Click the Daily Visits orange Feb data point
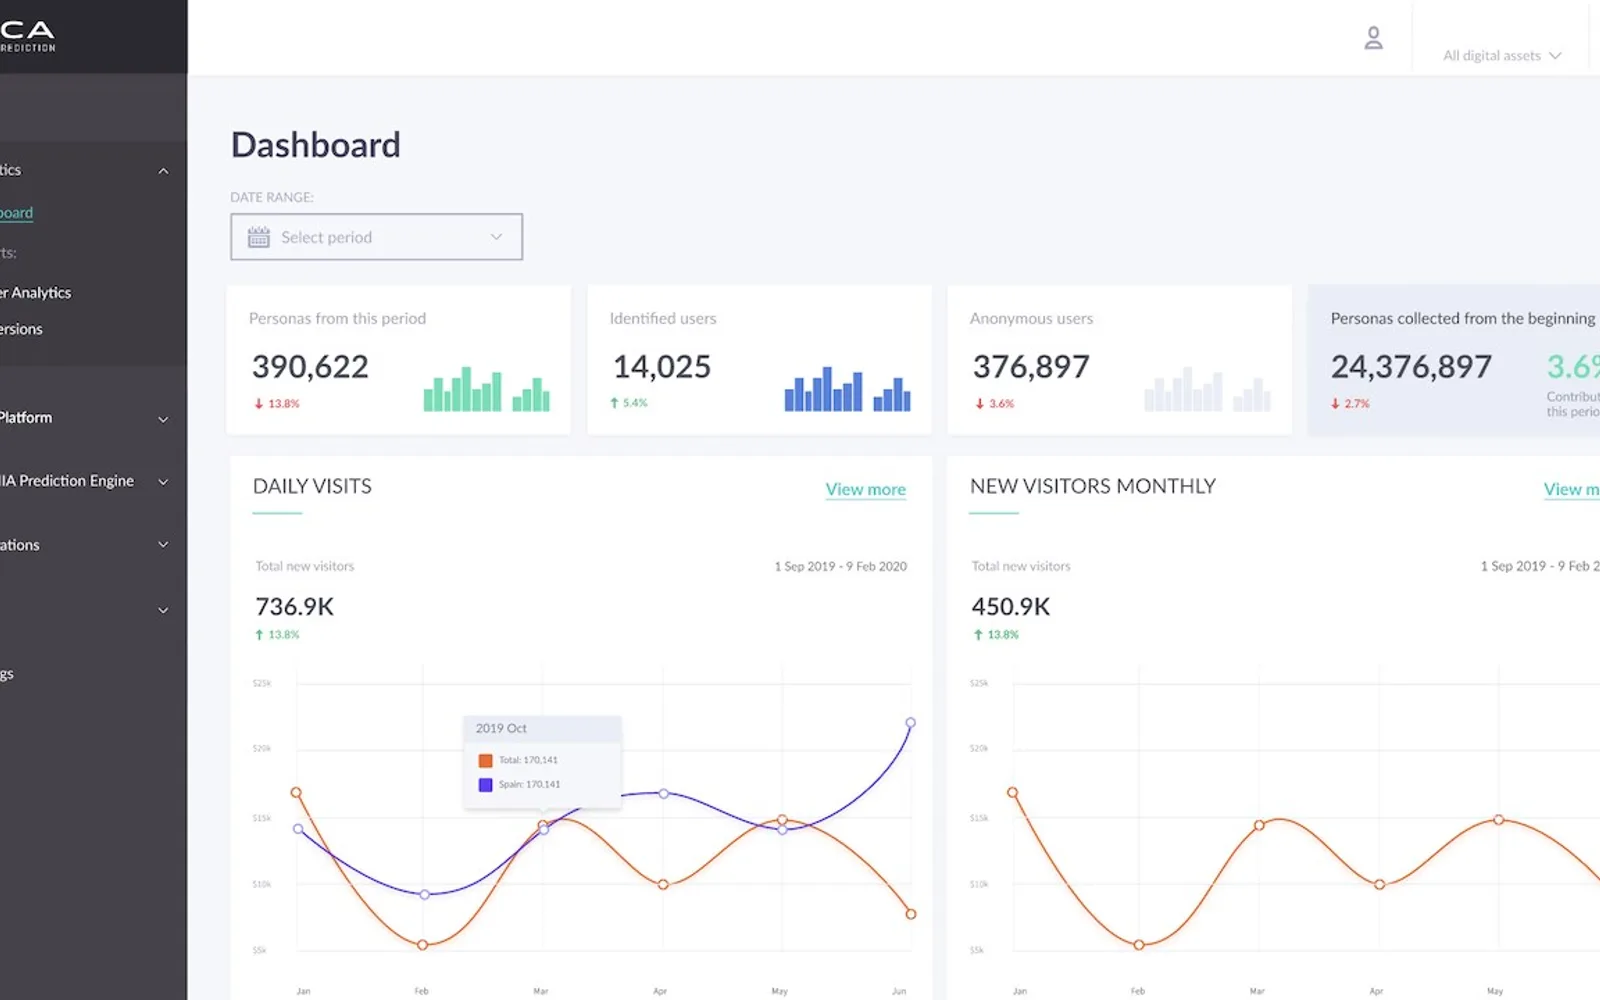Viewport: 1600px width, 1000px height. click(423, 945)
